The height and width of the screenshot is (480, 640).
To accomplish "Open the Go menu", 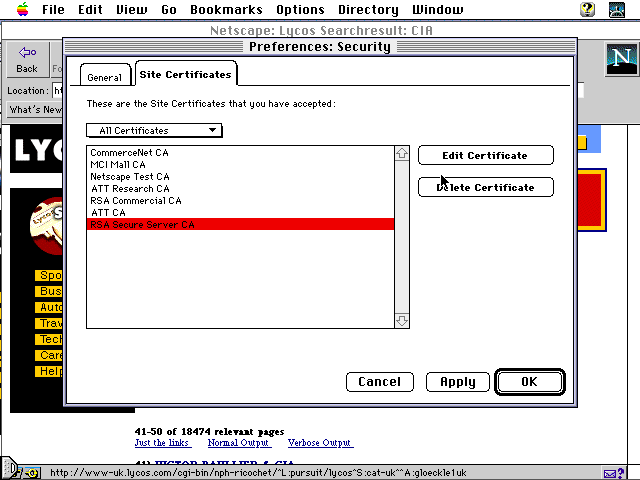I will (169, 9).
